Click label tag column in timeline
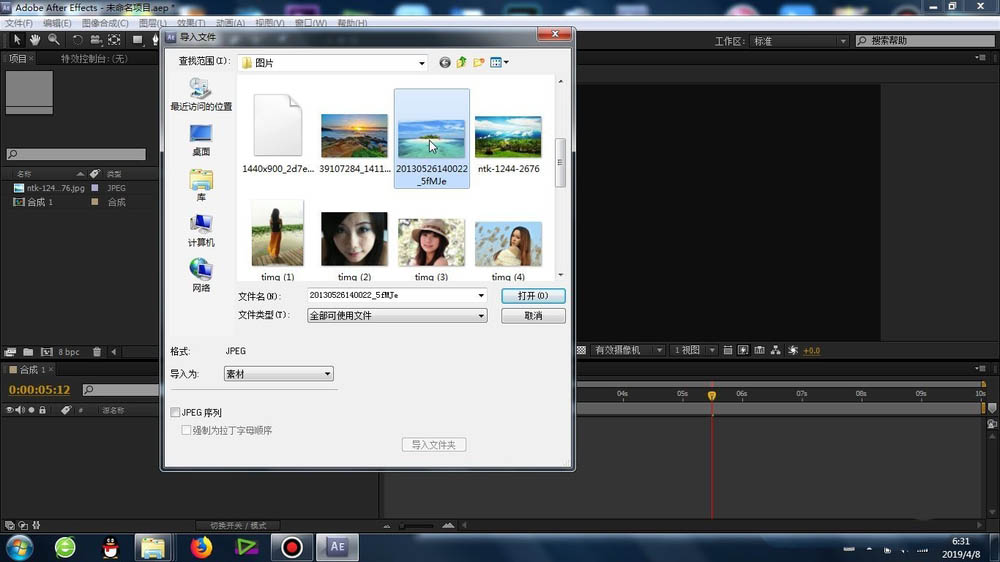Screen dimensions: 1000x562 66,410
